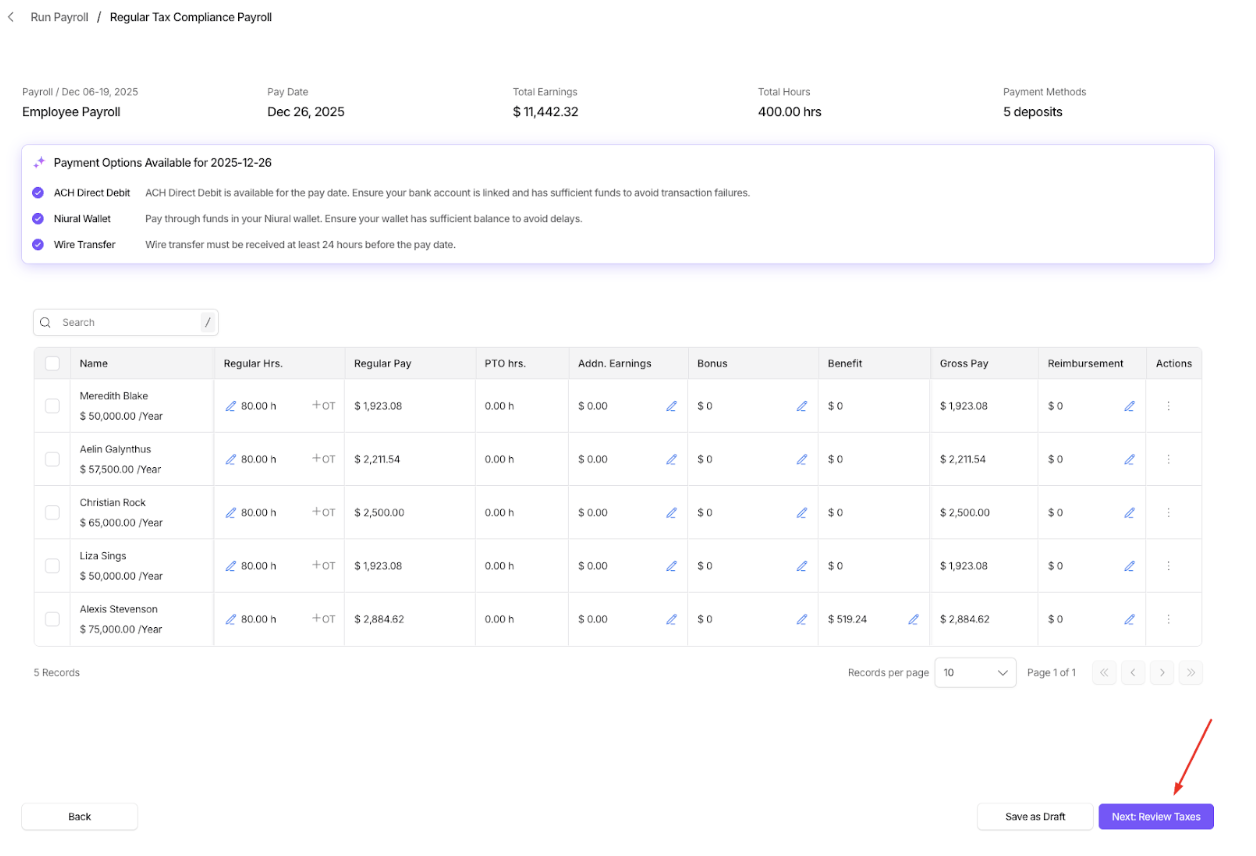Click the back arrow beside Run Payroll
This screenshot has width=1256, height=856.
(x=11, y=17)
